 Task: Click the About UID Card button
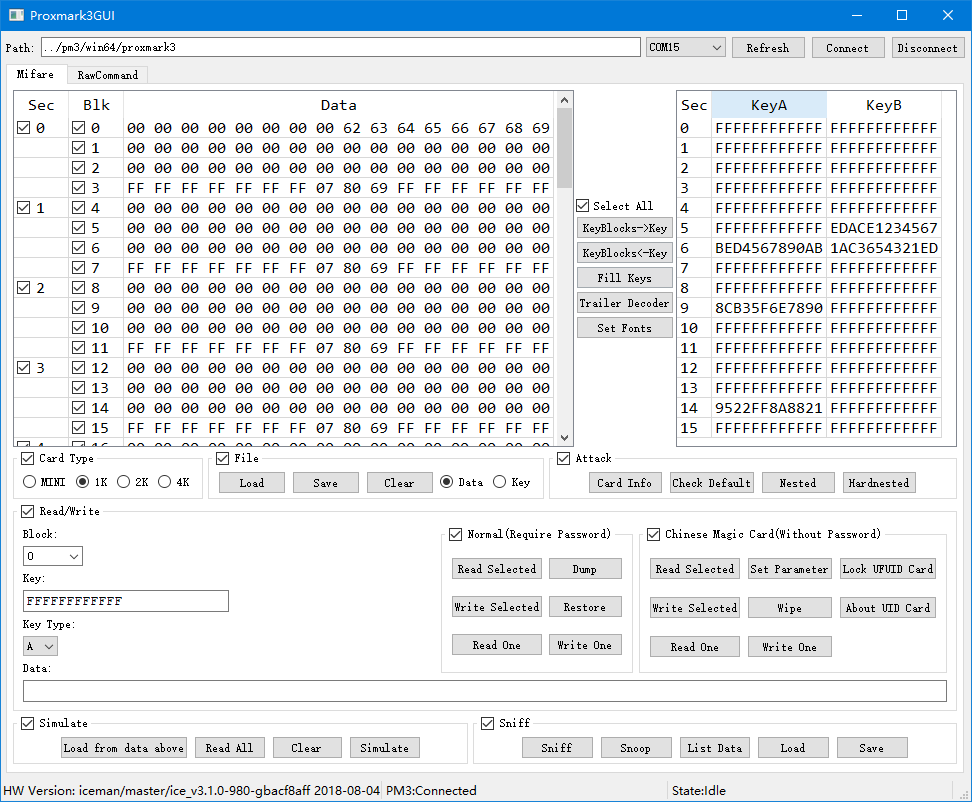coord(888,608)
